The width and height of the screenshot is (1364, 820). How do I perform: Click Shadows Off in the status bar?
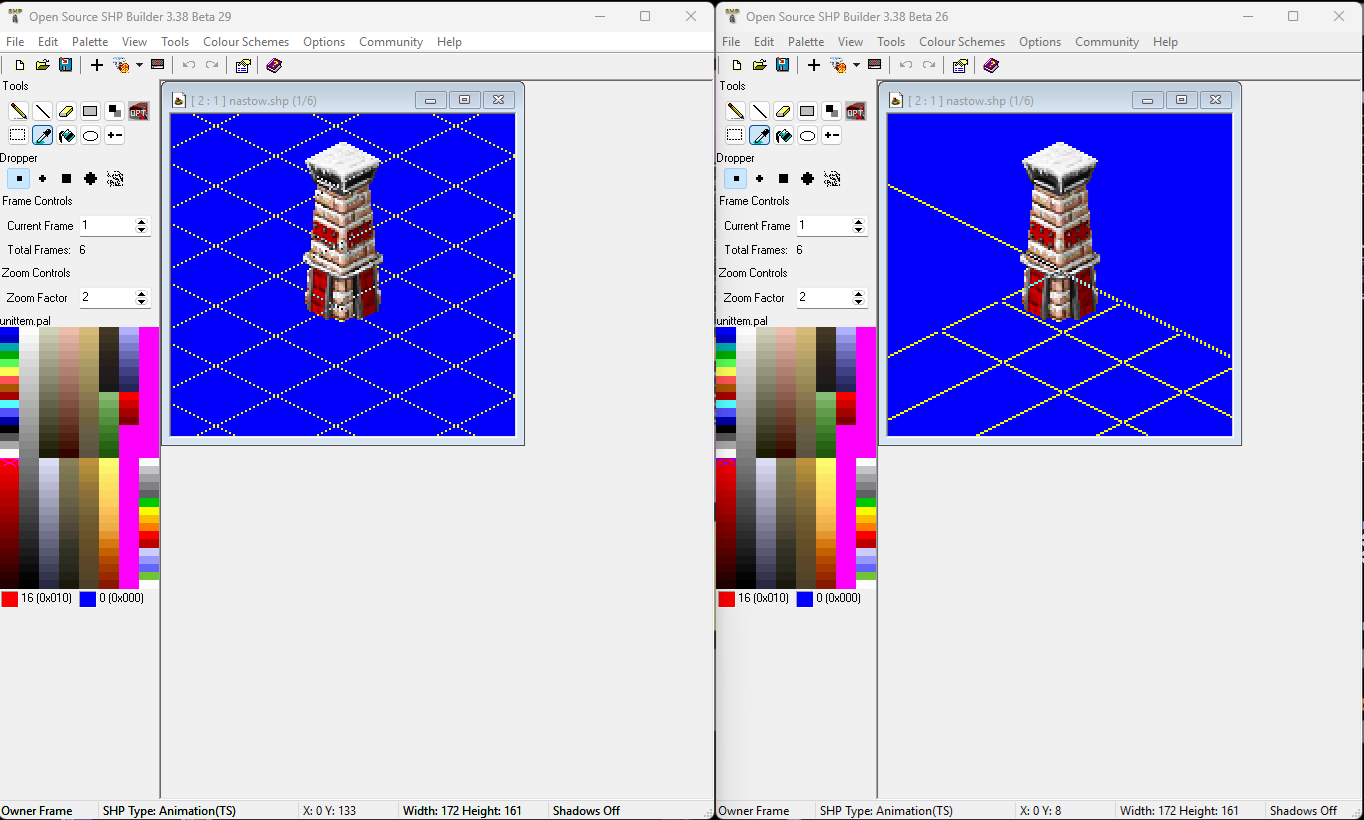point(585,810)
